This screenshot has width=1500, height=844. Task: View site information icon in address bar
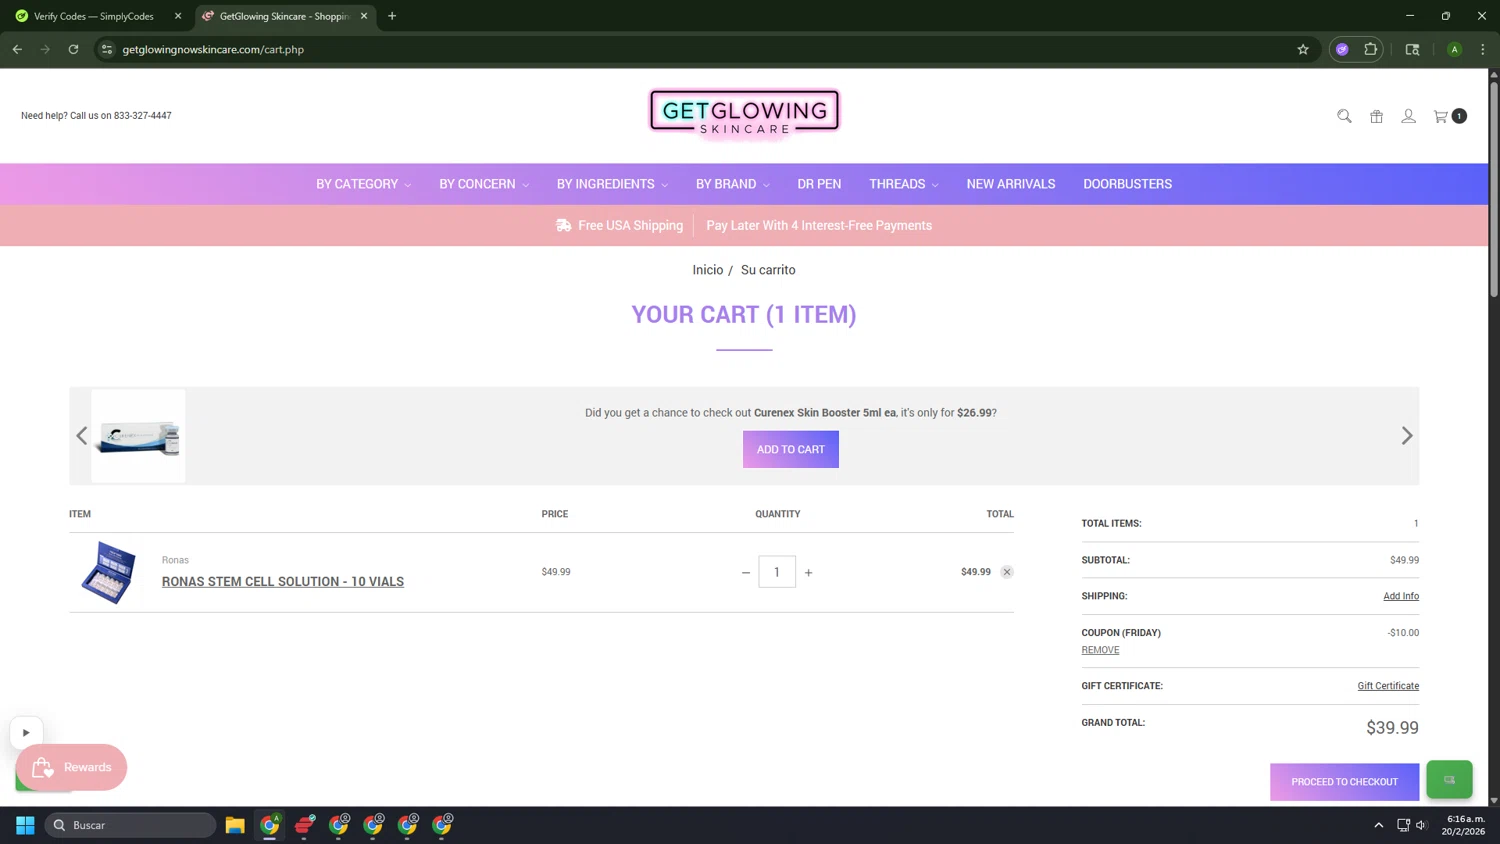click(x=107, y=49)
